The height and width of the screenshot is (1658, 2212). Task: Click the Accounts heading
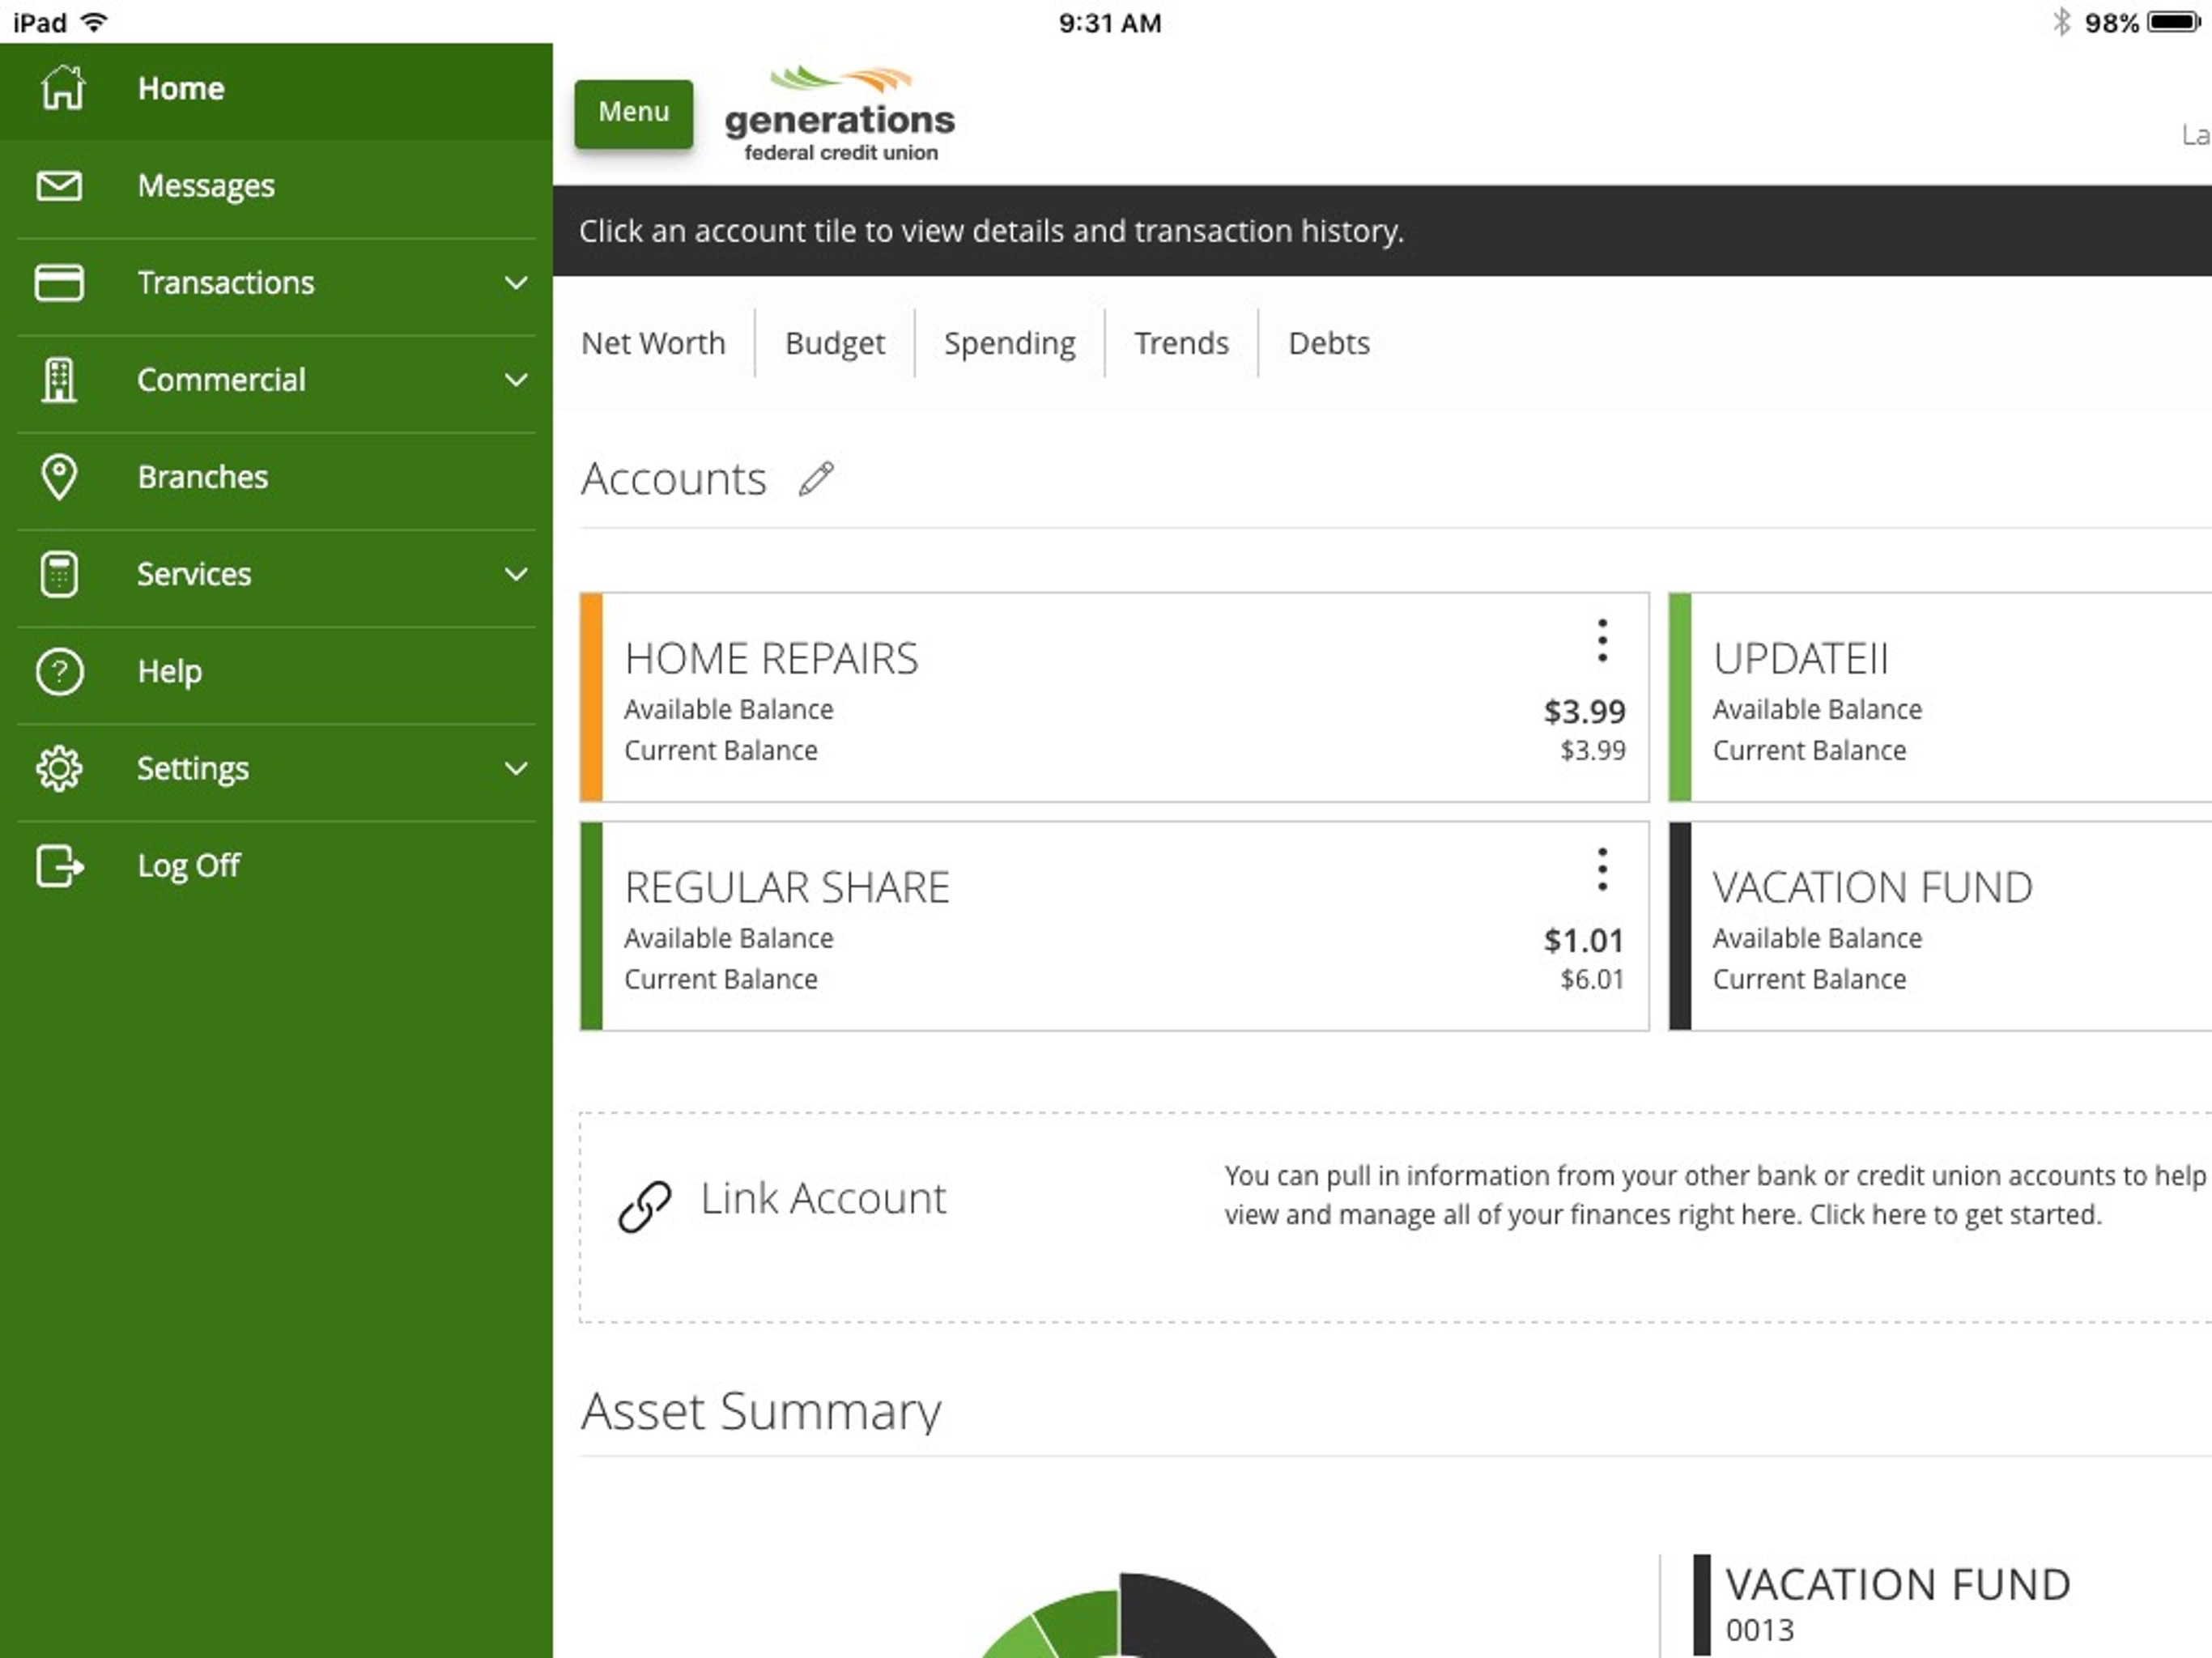(674, 479)
